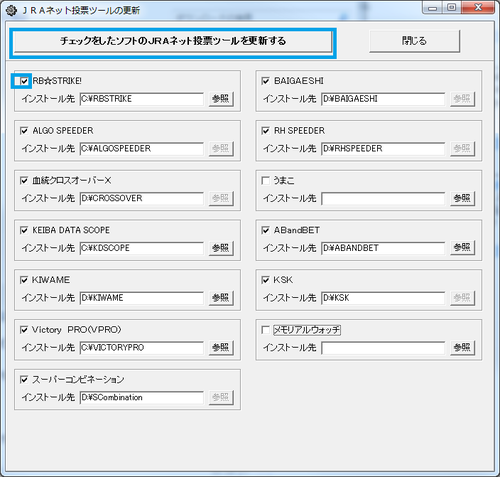This screenshot has height=477, width=500.
Task: Click the C:¥RBSTRIKE install path field
Action: (142, 99)
